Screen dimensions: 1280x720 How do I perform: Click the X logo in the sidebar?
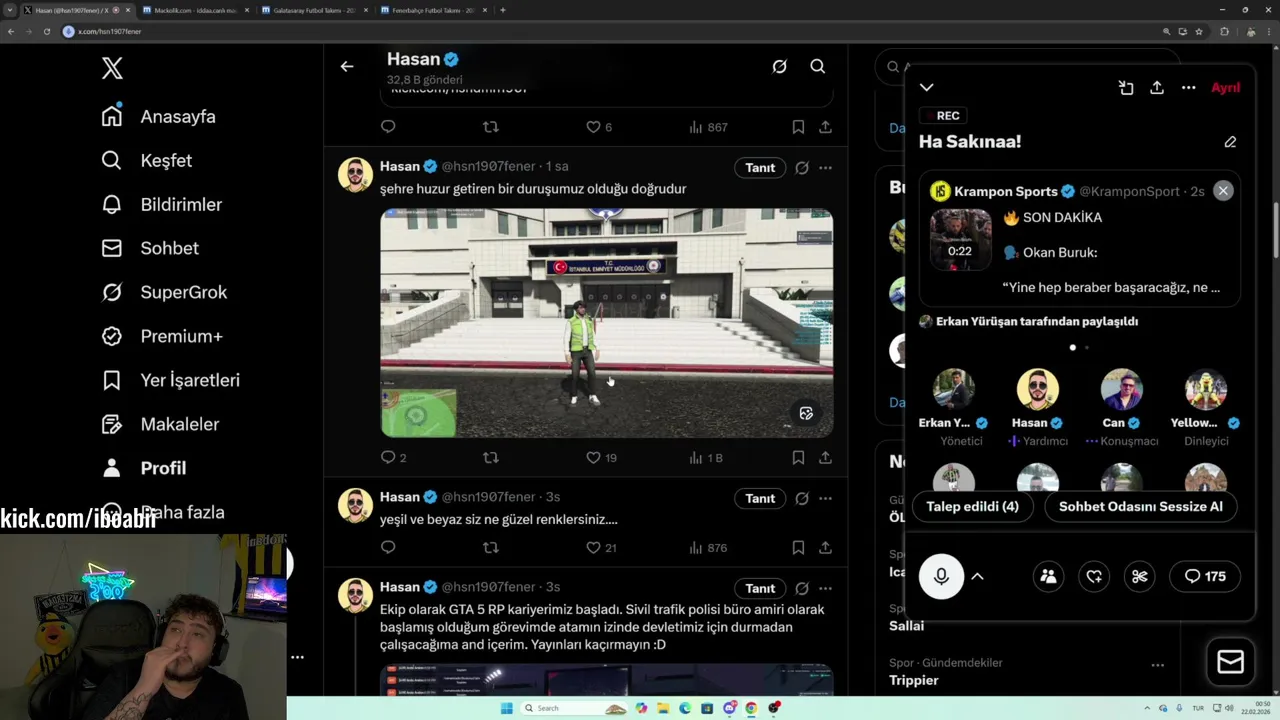[112, 68]
